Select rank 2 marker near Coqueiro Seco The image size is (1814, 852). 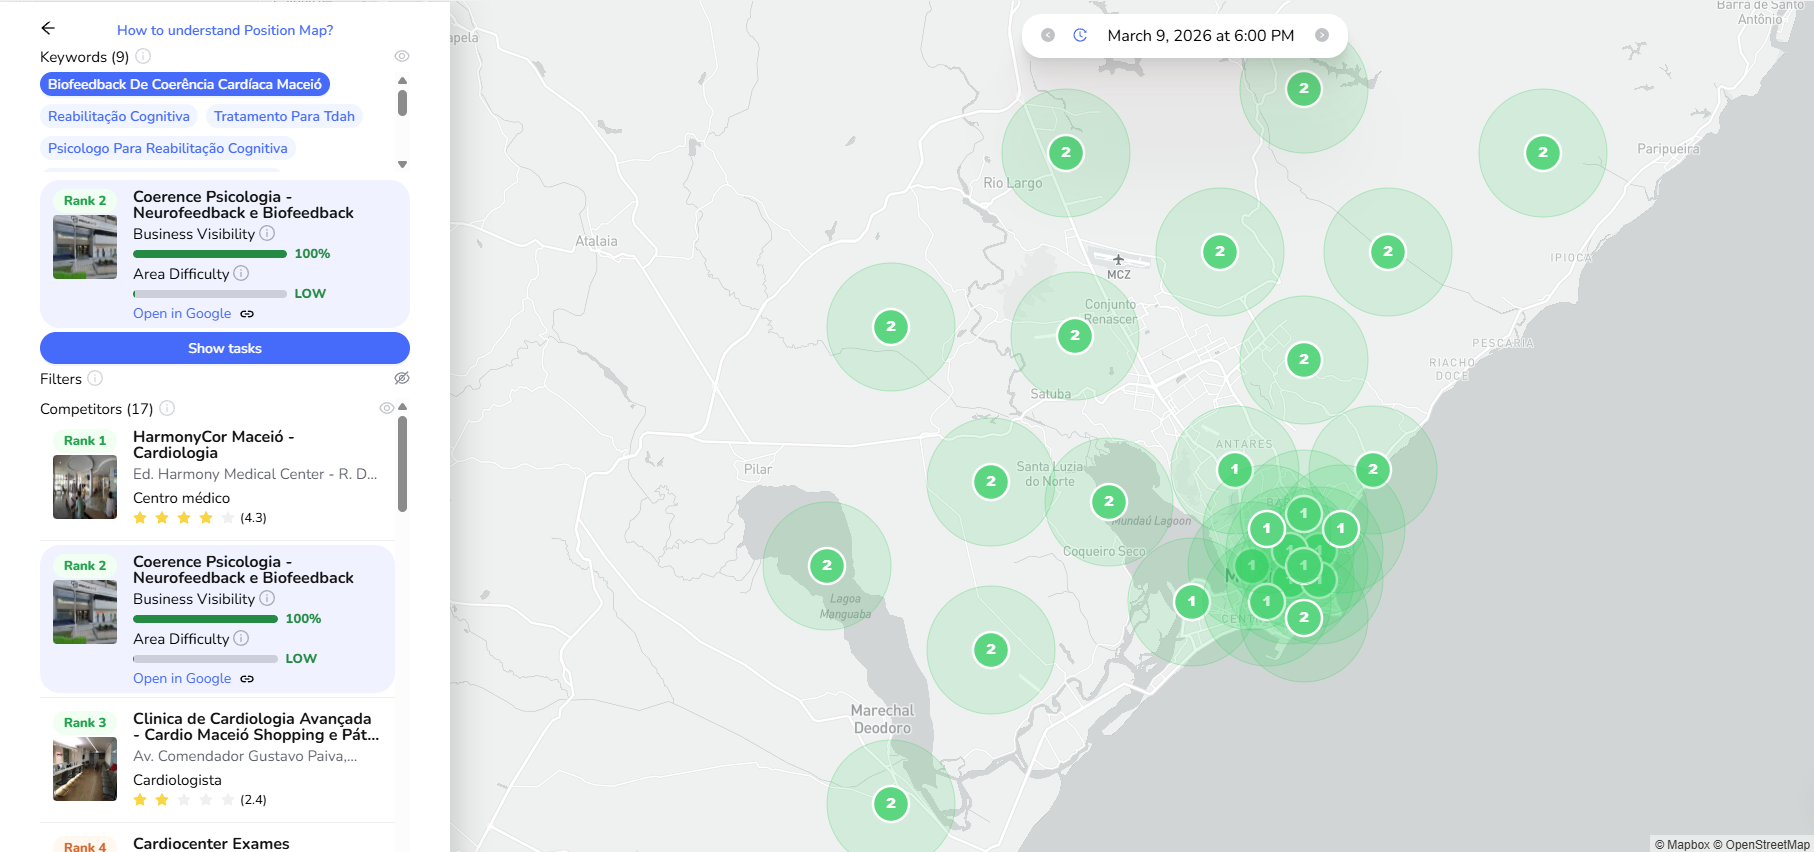coord(1109,502)
